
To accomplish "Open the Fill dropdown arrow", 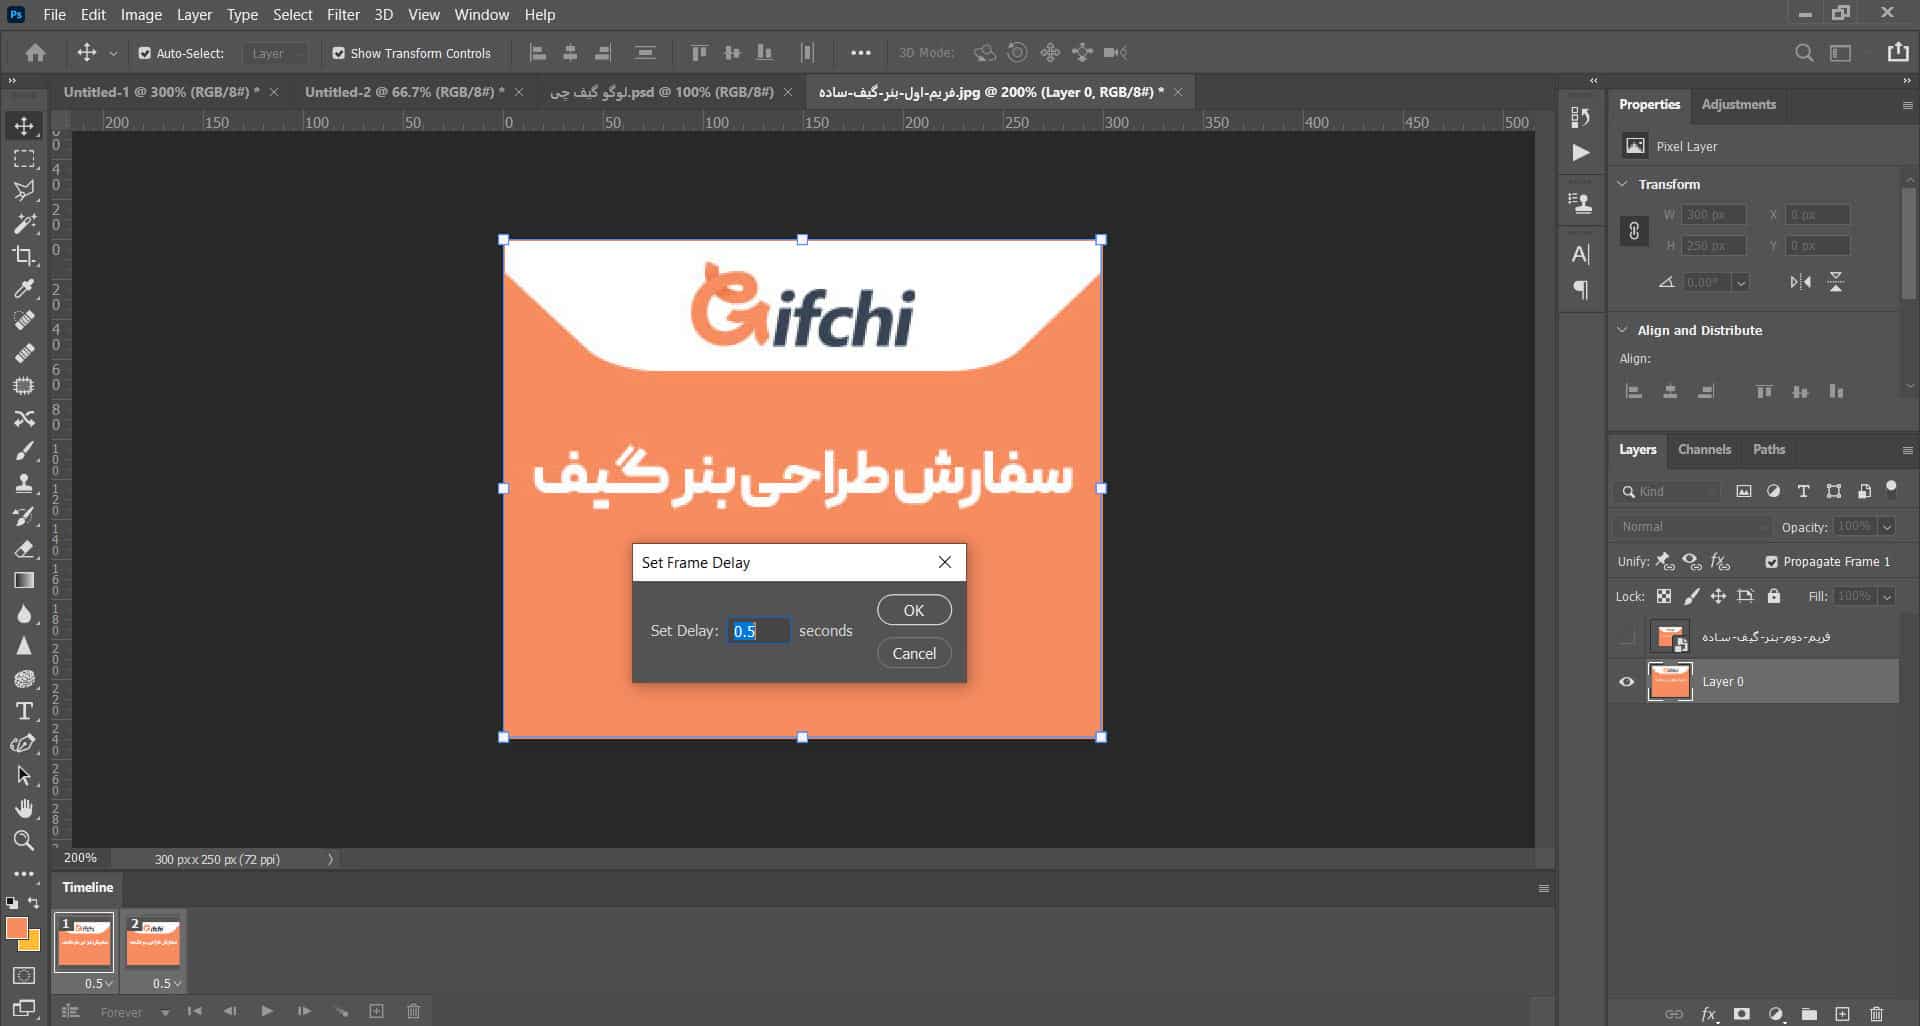I will pyautogui.click(x=1887, y=597).
